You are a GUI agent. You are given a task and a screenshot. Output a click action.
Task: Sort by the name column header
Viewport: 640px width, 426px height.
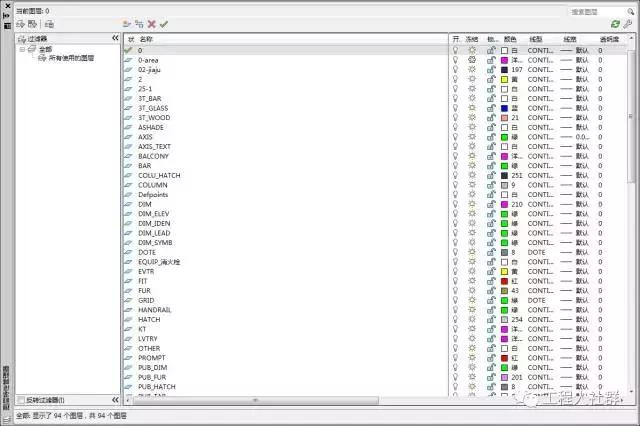tap(146, 39)
